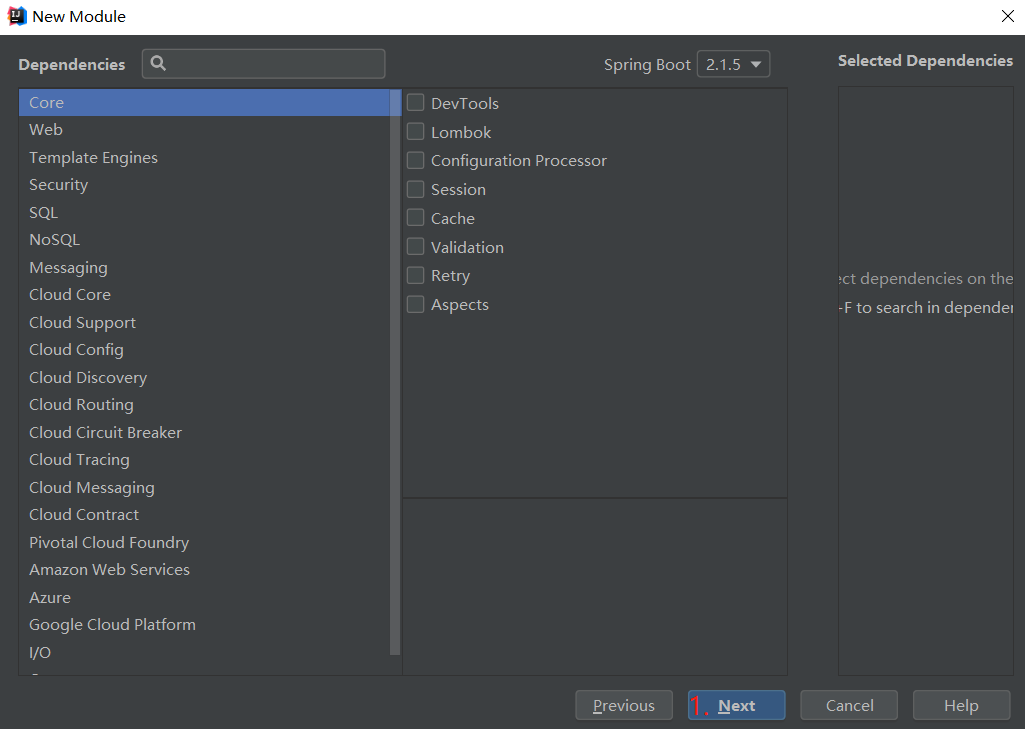
Task: Open the Security category
Action: point(59,185)
